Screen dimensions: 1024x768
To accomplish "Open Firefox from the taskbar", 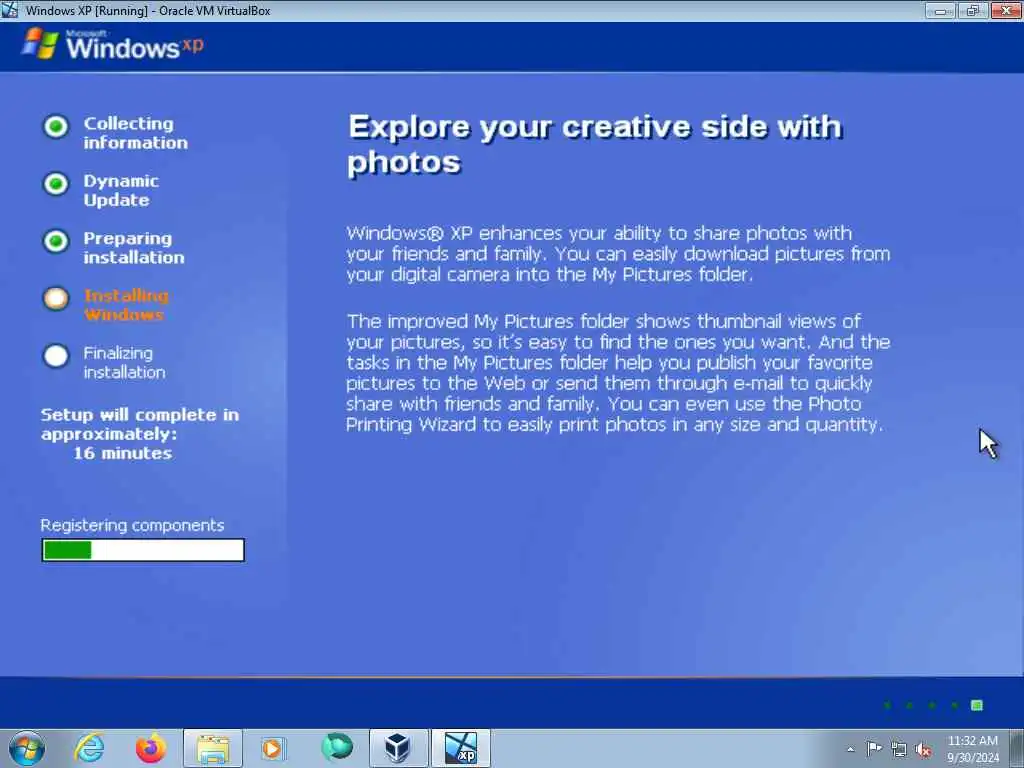I will tap(151, 748).
